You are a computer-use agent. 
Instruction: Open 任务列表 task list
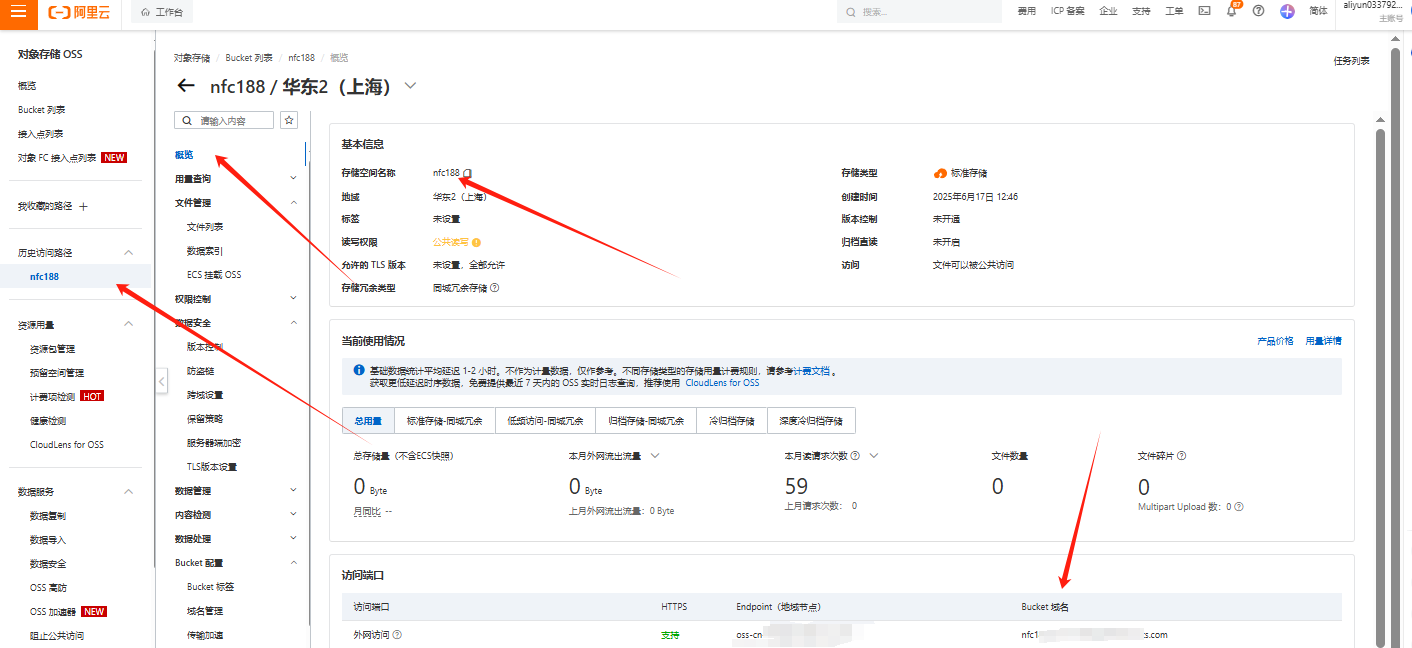point(1352,61)
